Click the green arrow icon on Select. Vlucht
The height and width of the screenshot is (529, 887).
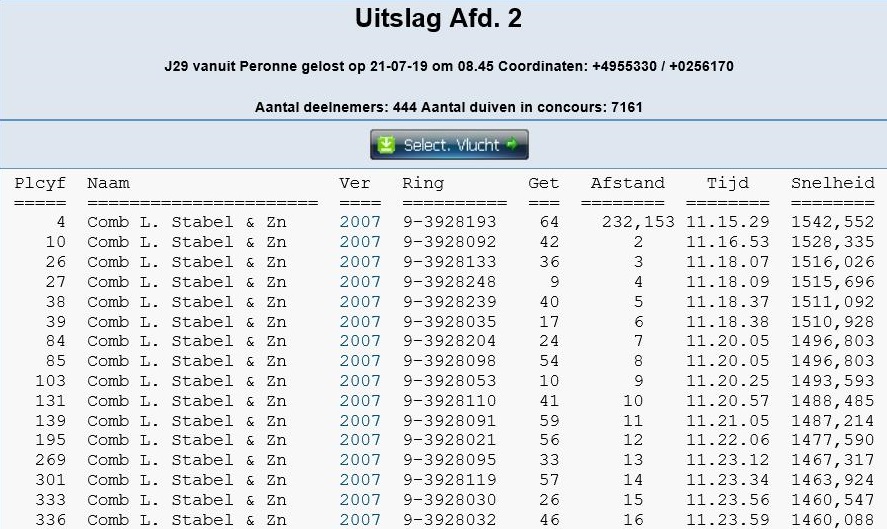[x=512, y=144]
